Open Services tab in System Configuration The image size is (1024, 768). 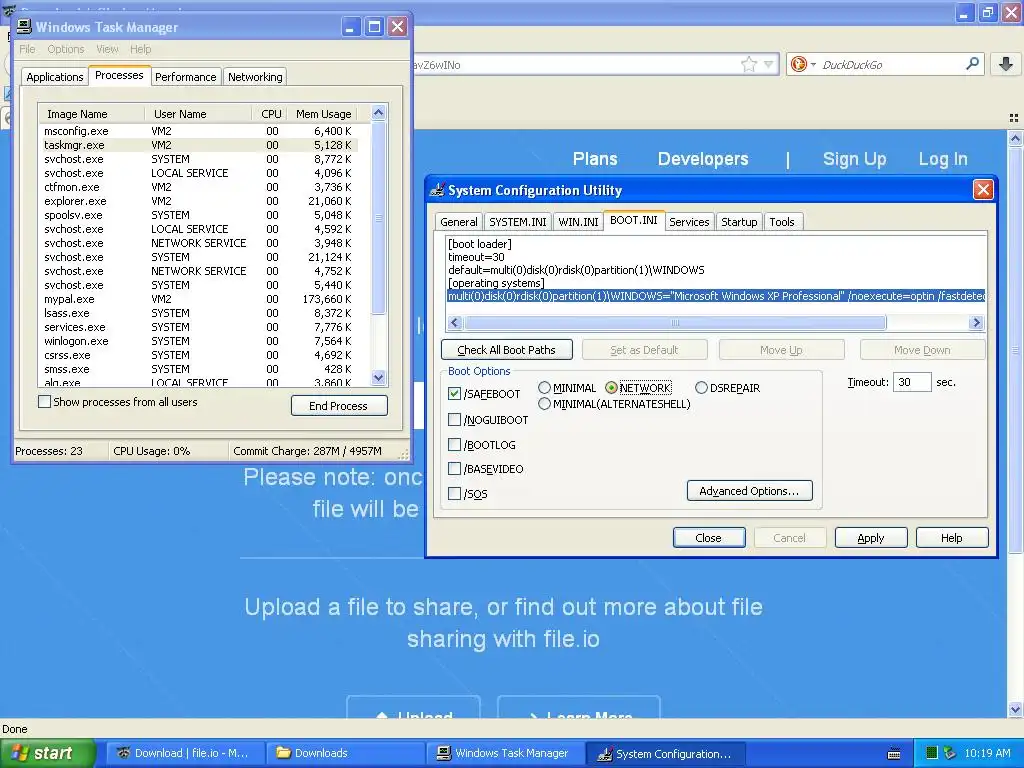[689, 222]
